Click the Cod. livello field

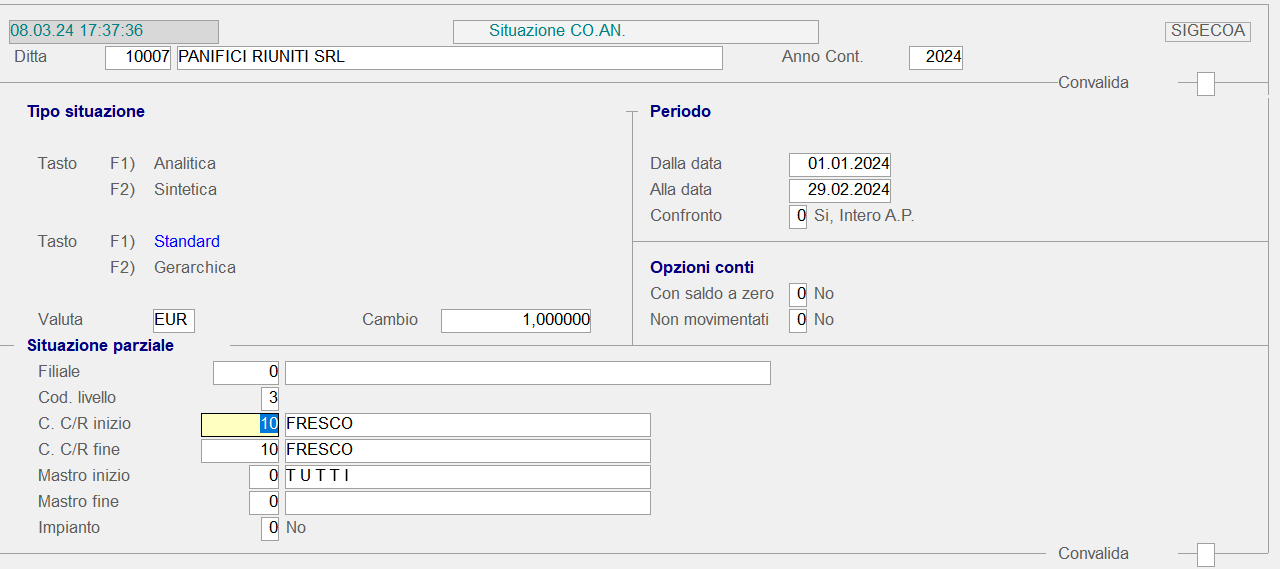pyautogui.click(x=269, y=398)
